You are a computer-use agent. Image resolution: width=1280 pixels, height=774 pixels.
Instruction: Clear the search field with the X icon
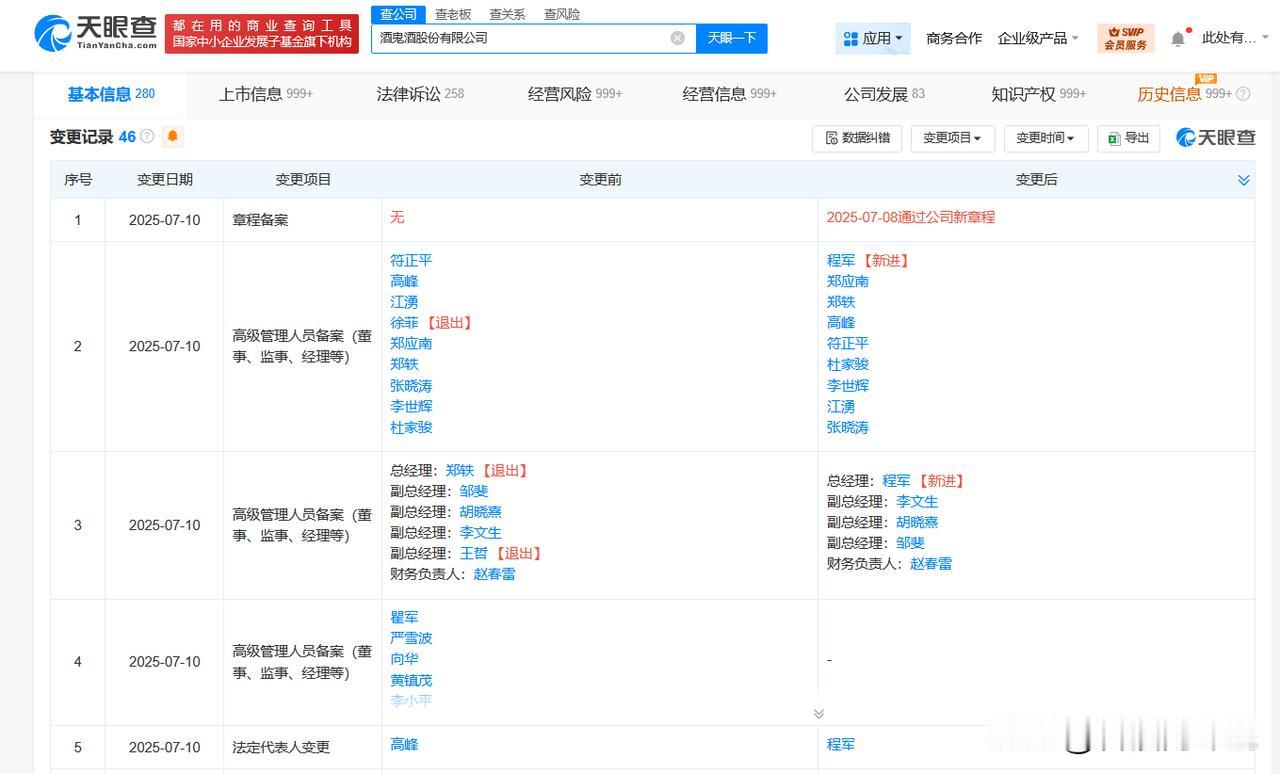click(x=677, y=38)
